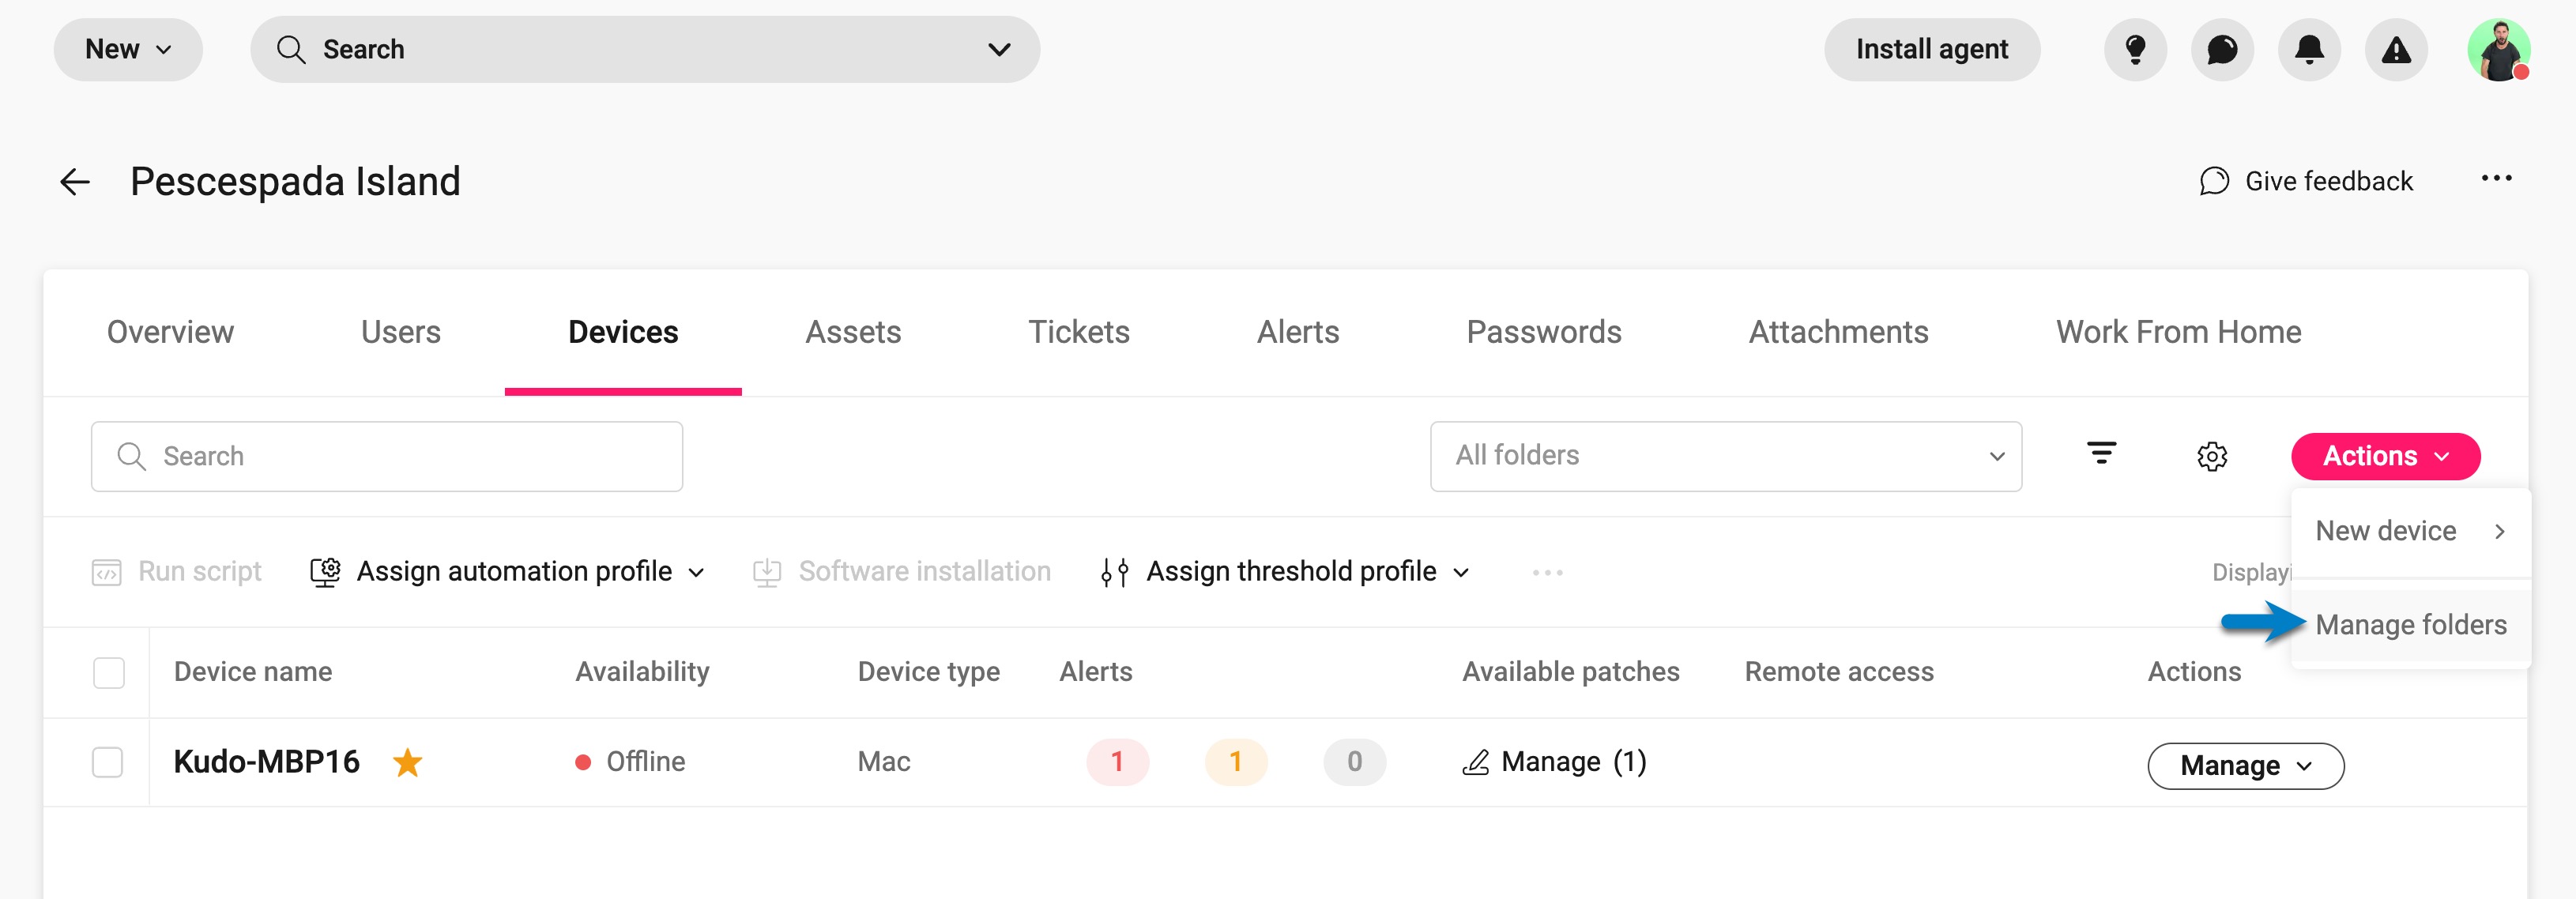This screenshot has height=899, width=2576.
Task: Expand the global search dropdown arrow
Action: pos(998,49)
